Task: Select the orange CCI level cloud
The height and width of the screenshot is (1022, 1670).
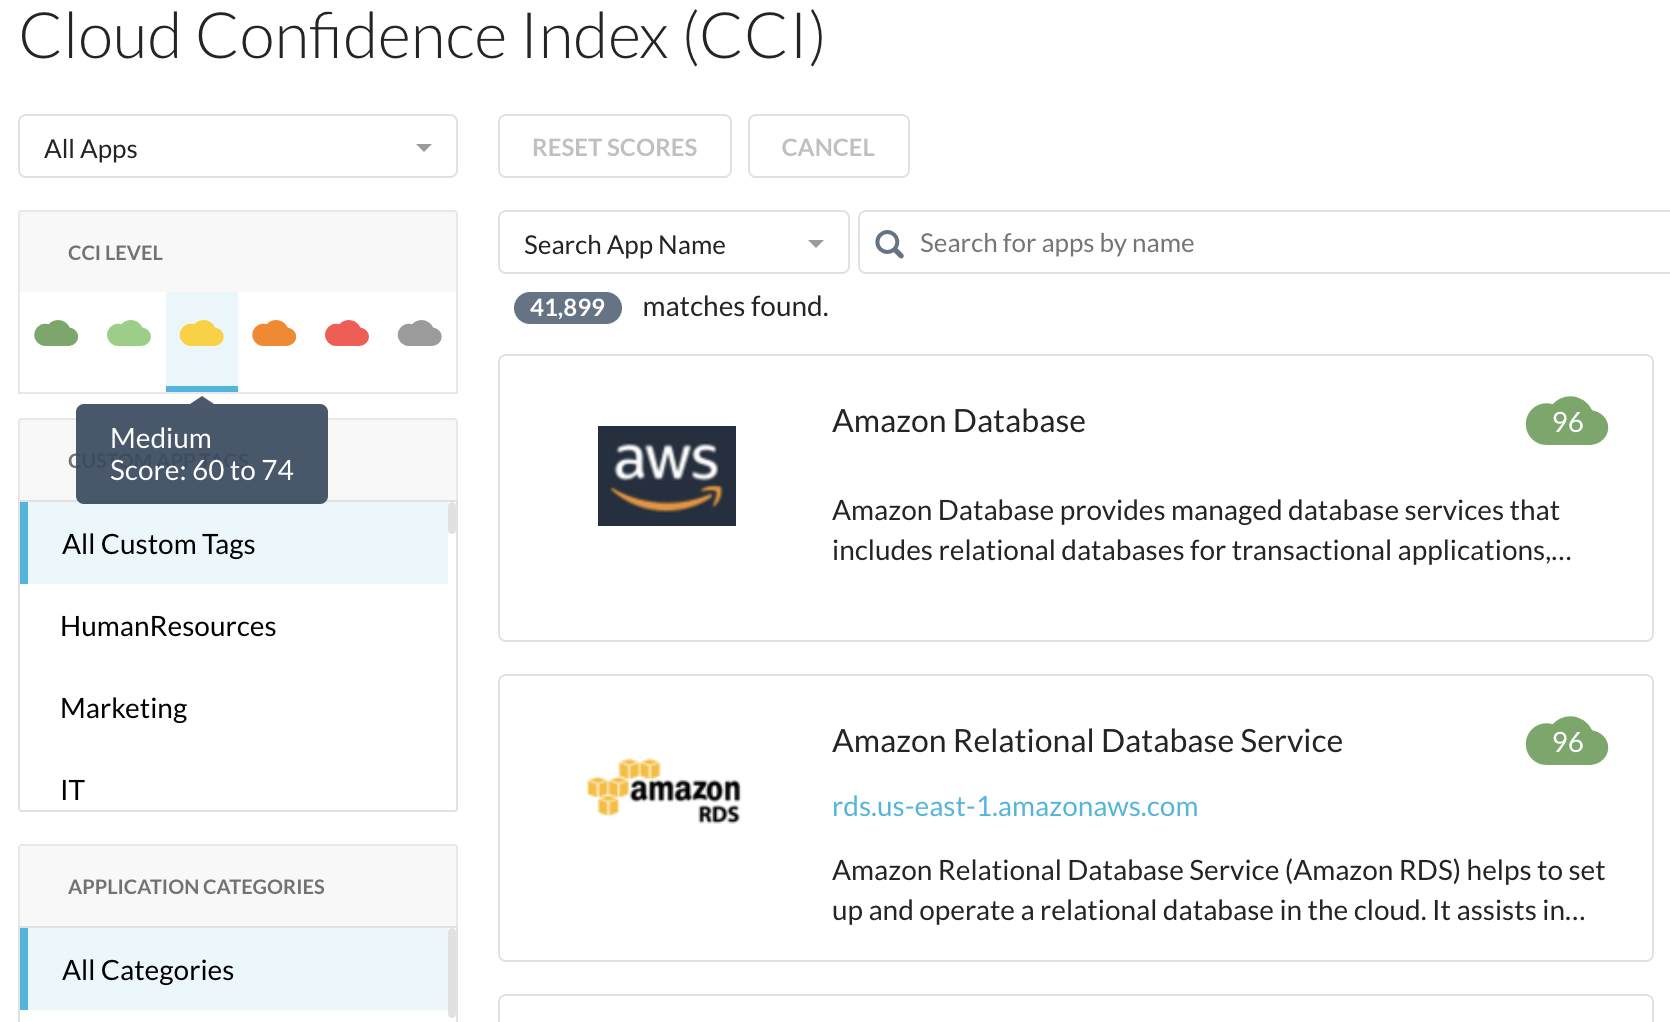Action: pos(274,333)
